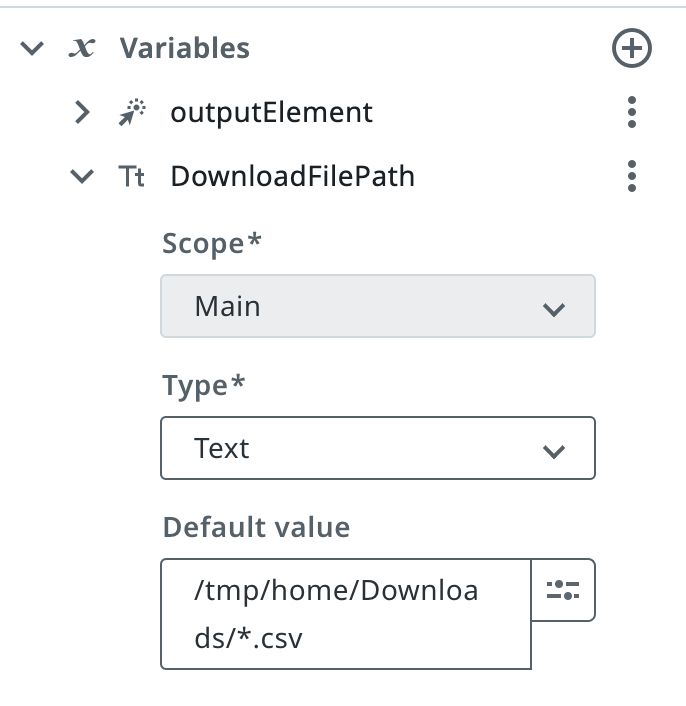Collapse the Variables section chevron

tap(33, 48)
